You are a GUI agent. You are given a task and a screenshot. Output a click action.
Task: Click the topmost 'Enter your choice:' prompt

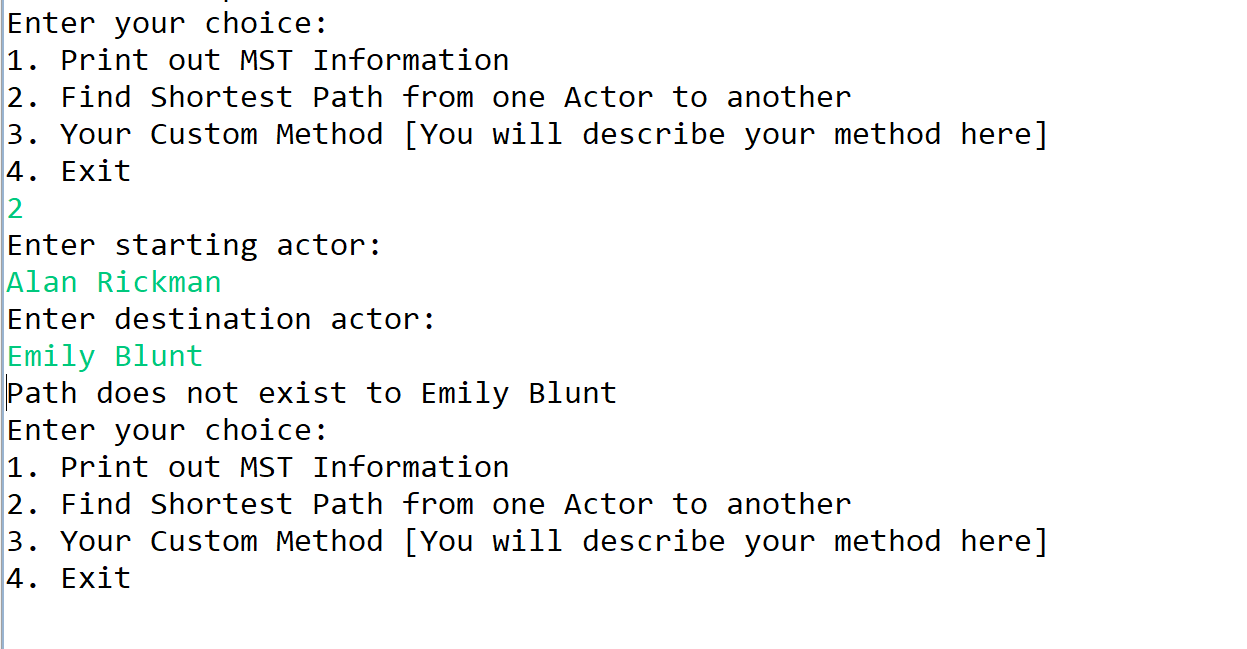click(168, 24)
